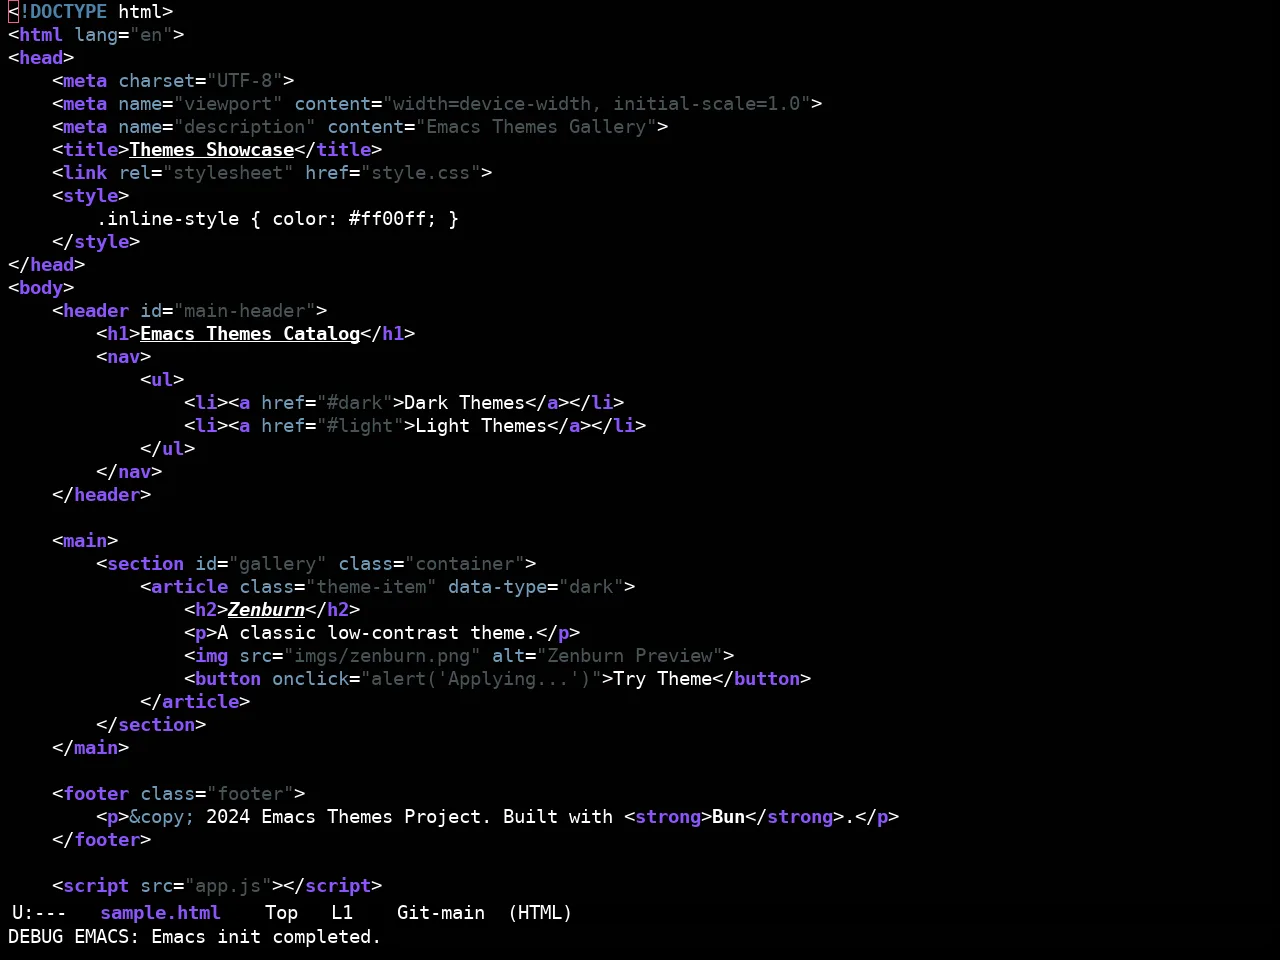Click the echo area message 'Emacs init completed.'
The height and width of the screenshot is (960, 1280).
coord(266,937)
